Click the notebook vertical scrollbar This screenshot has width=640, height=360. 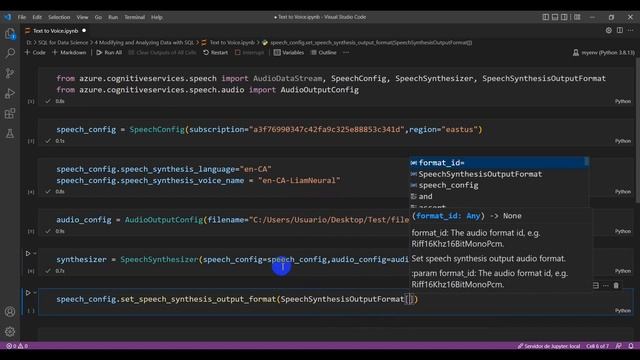pos(638,130)
